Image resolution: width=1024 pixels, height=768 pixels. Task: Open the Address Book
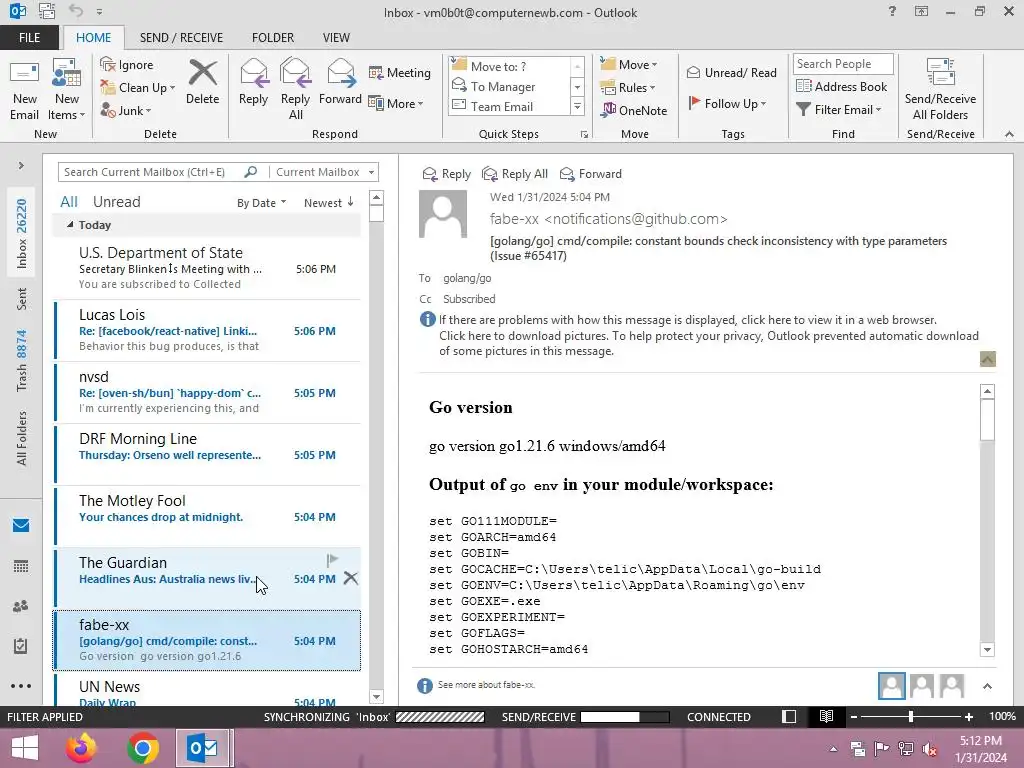point(842,86)
